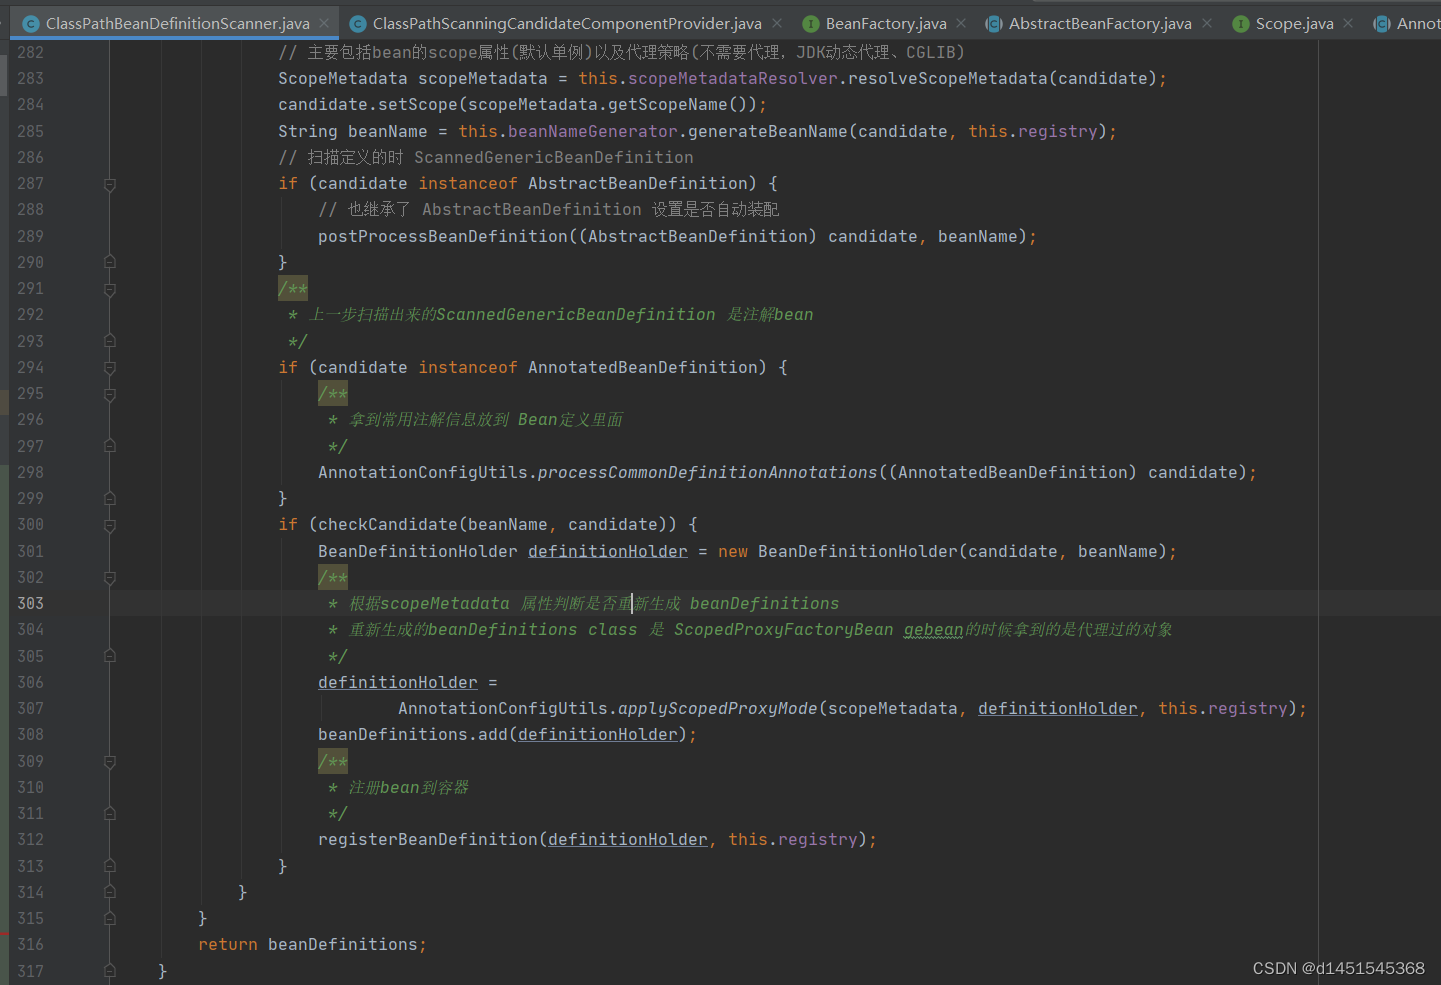Click comment fold end marker at line 293

(x=110, y=341)
